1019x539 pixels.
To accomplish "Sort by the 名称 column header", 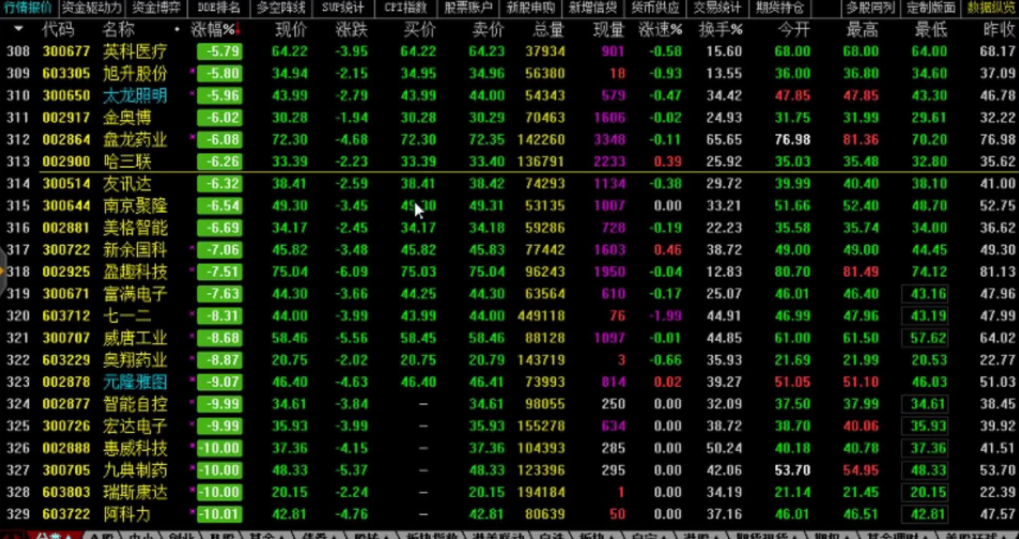I will coord(118,29).
